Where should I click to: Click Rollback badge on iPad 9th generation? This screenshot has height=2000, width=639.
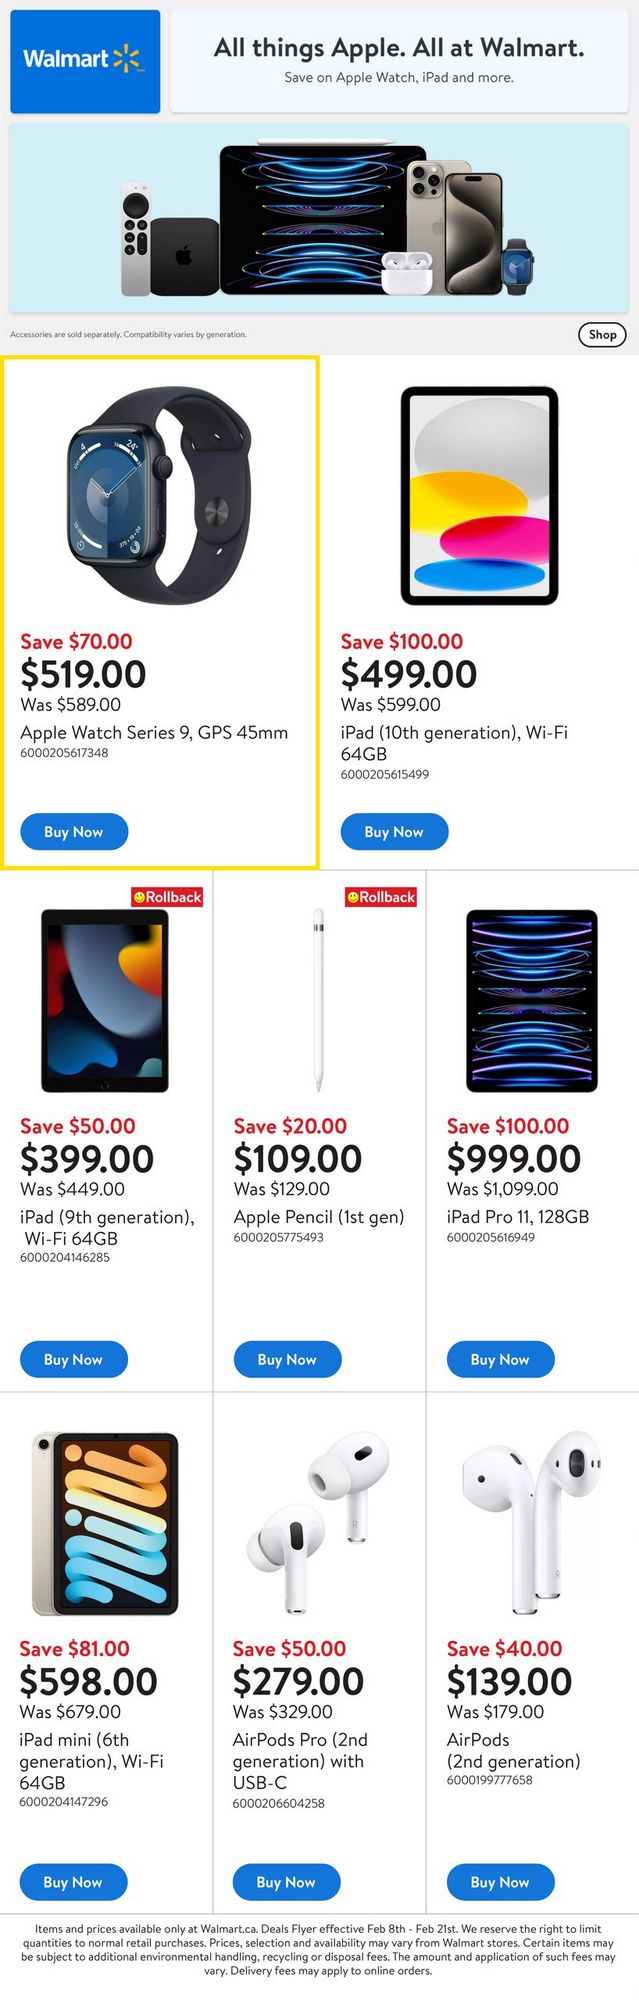pyautogui.click(x=168, y=897)
